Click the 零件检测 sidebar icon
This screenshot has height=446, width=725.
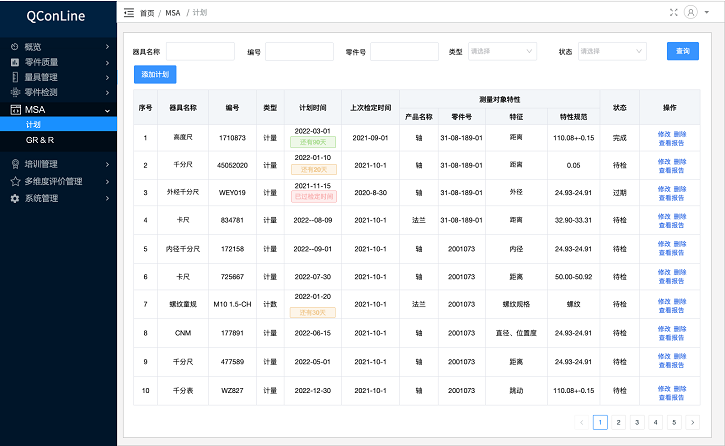click(x=14, y=92)
